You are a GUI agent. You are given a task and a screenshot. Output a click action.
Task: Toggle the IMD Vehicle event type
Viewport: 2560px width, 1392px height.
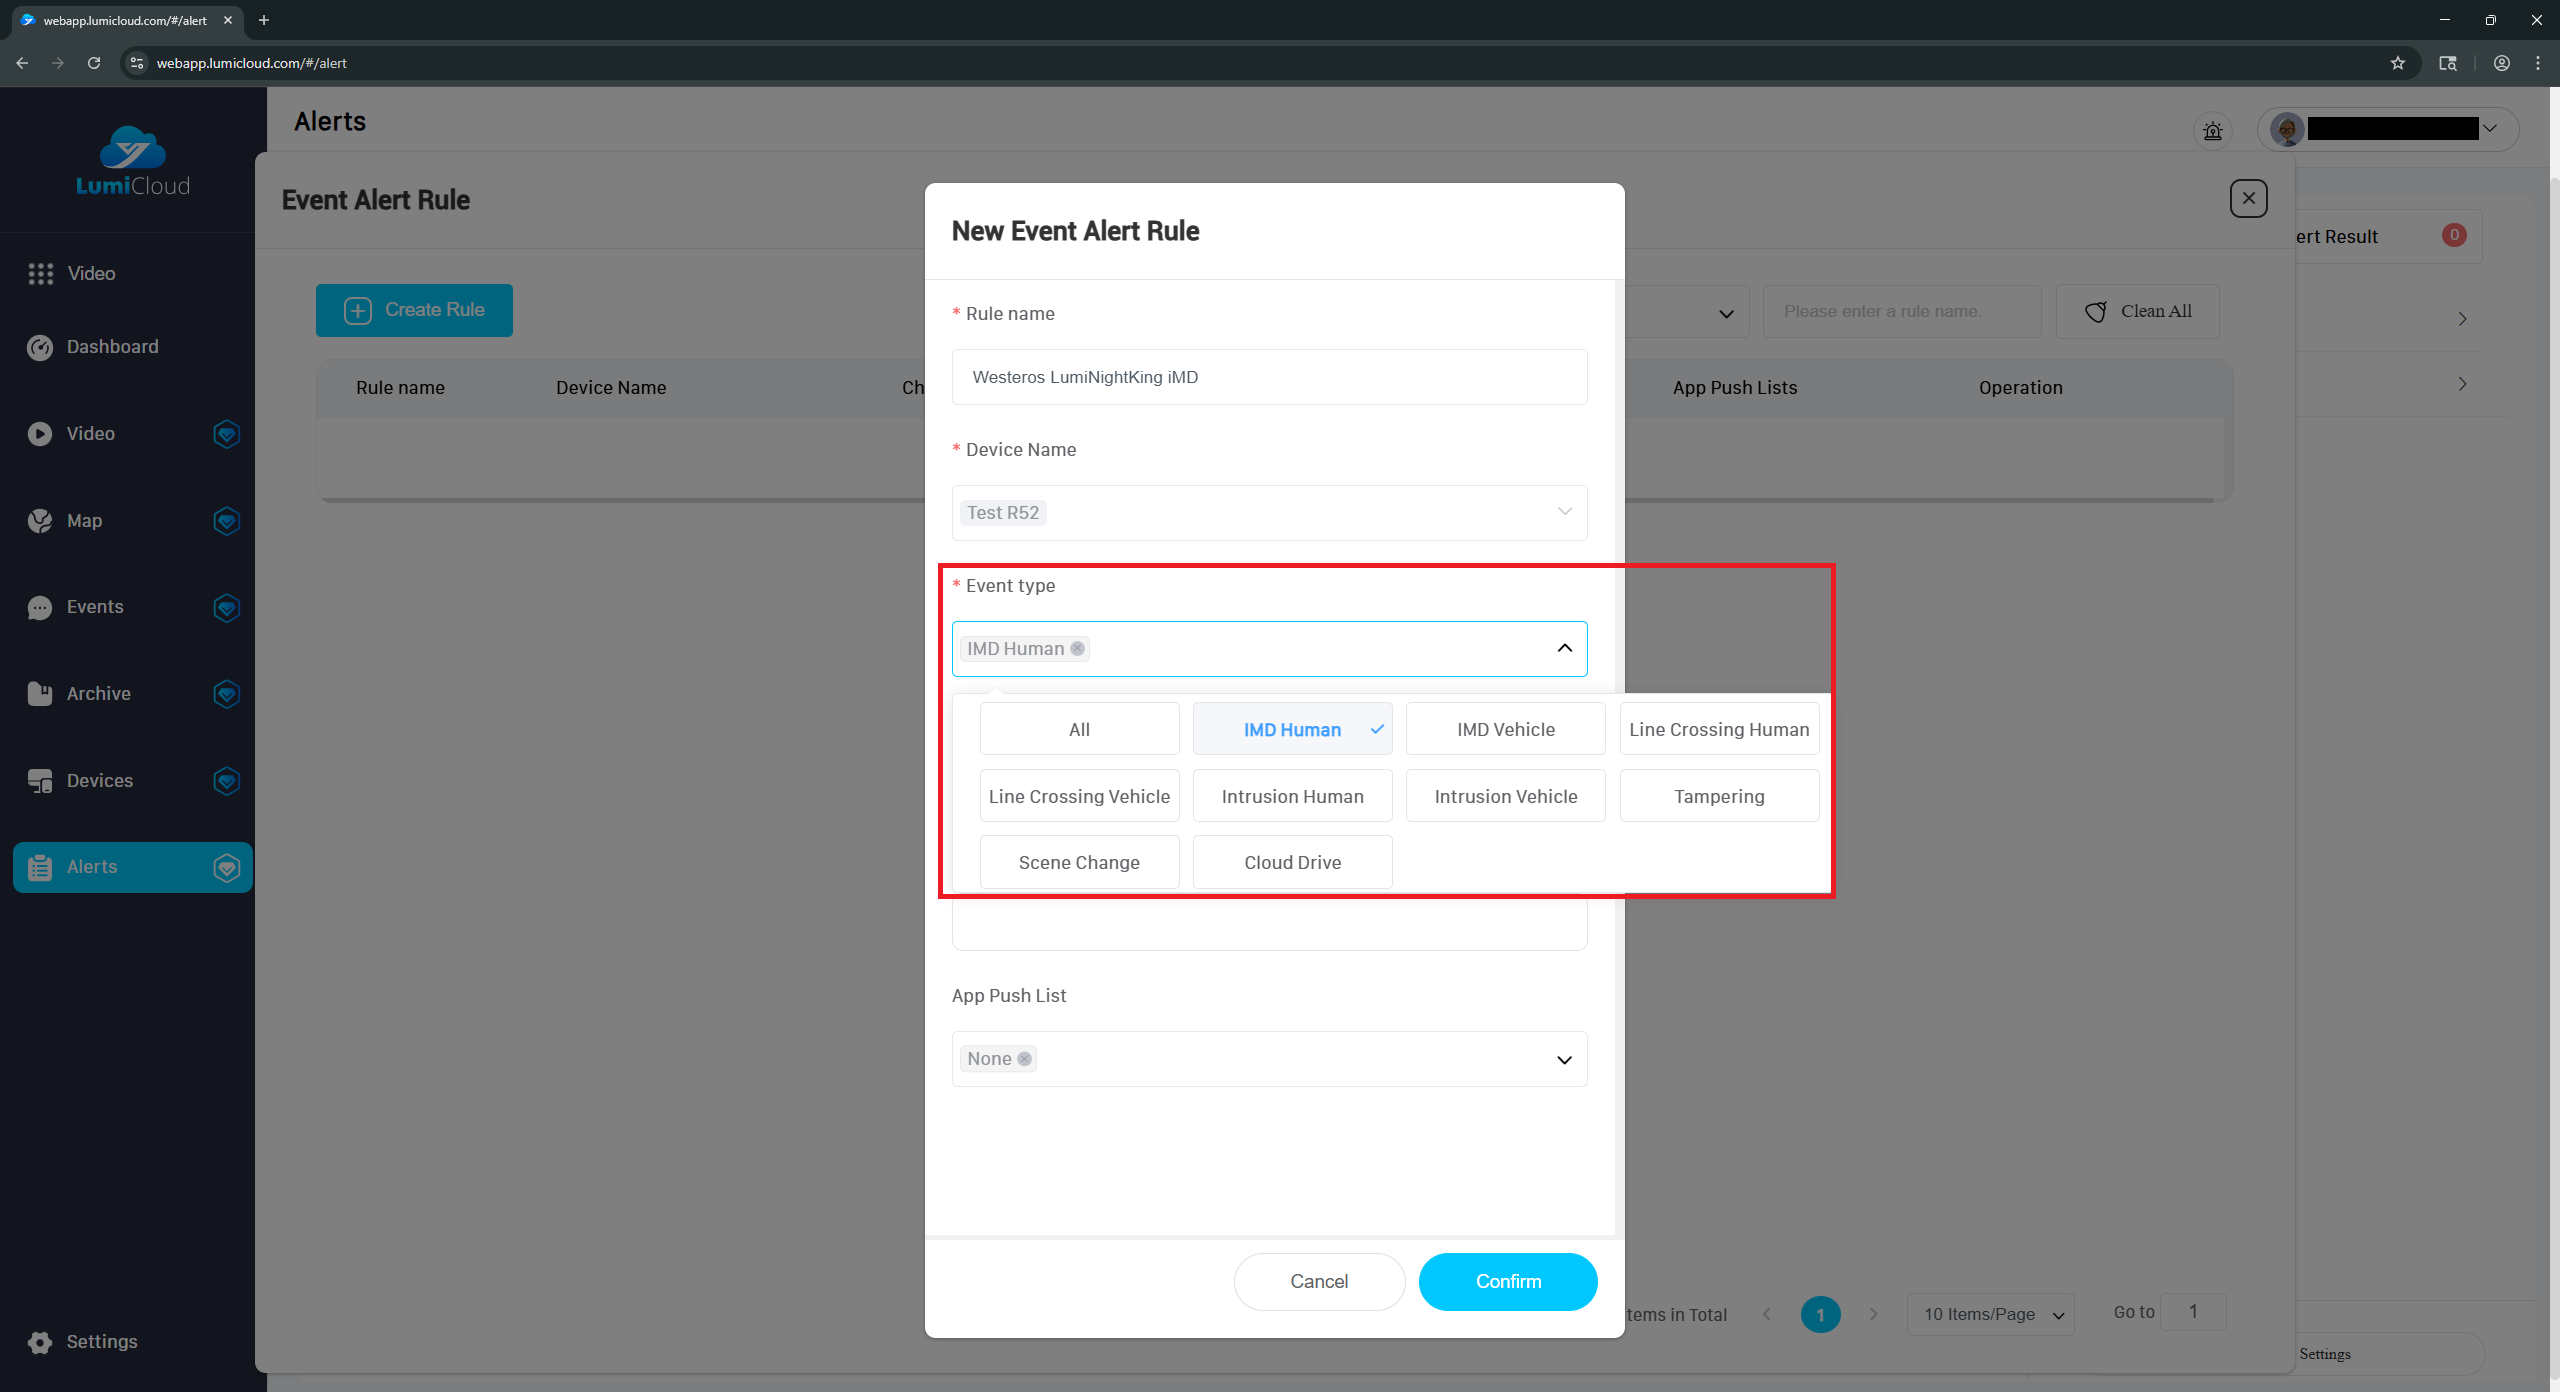[x=1505, y=729]
